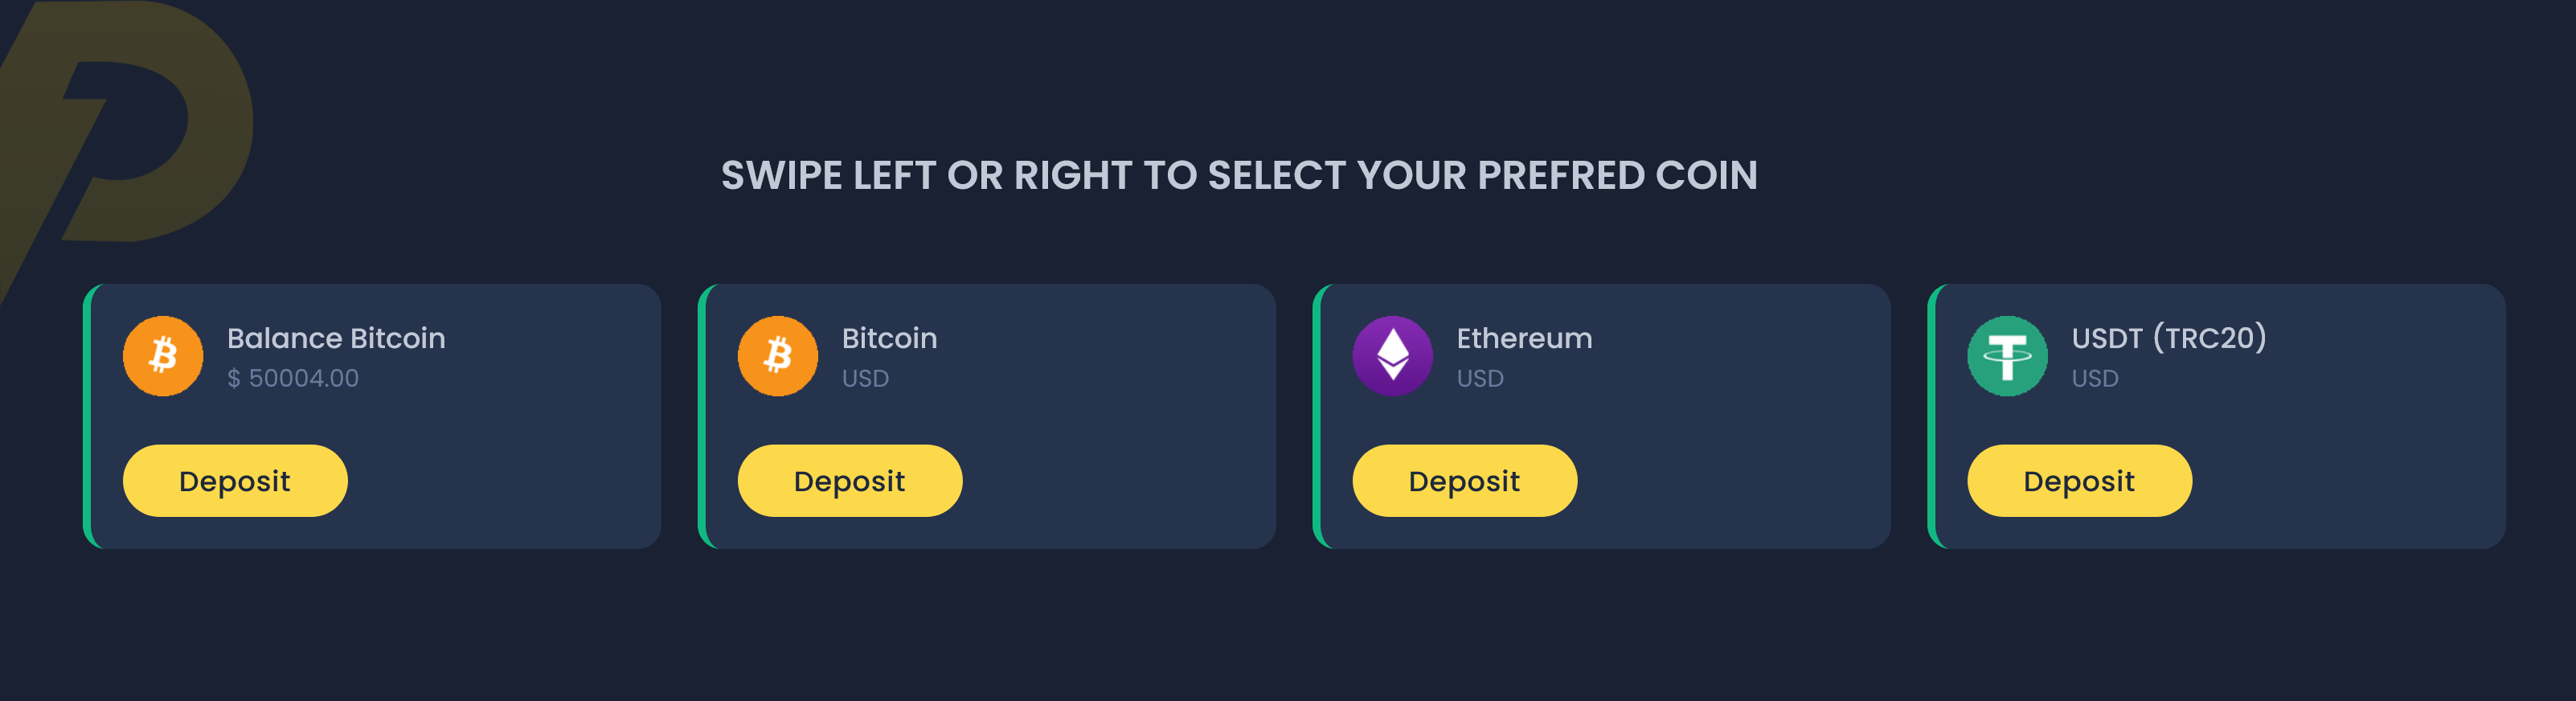Select the Ethereum title label
Image resolution: width=2576 pixels, height=701 pixels.
coord(1524,338)
